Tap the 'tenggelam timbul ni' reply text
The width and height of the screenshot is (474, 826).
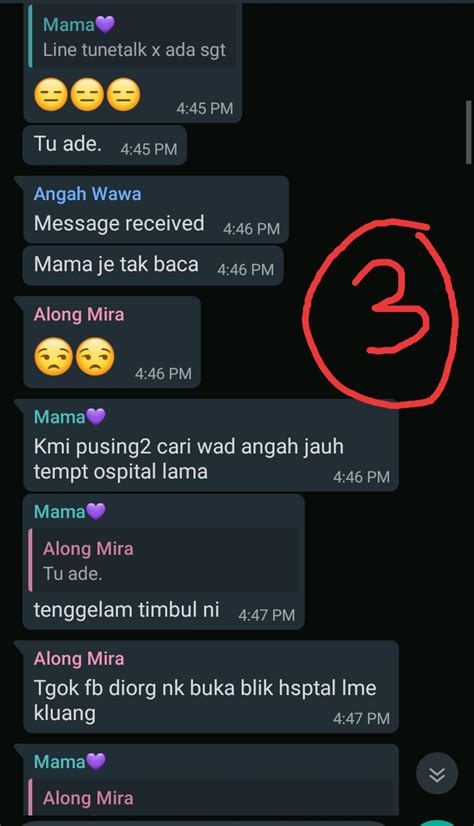coord(126,610)
